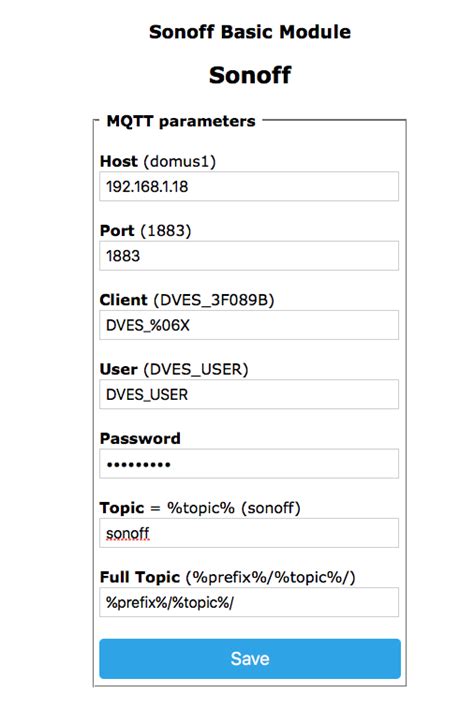Click the bold Port label
The width and height of the screenshot is (474, 708).
[x=117, y=231]
